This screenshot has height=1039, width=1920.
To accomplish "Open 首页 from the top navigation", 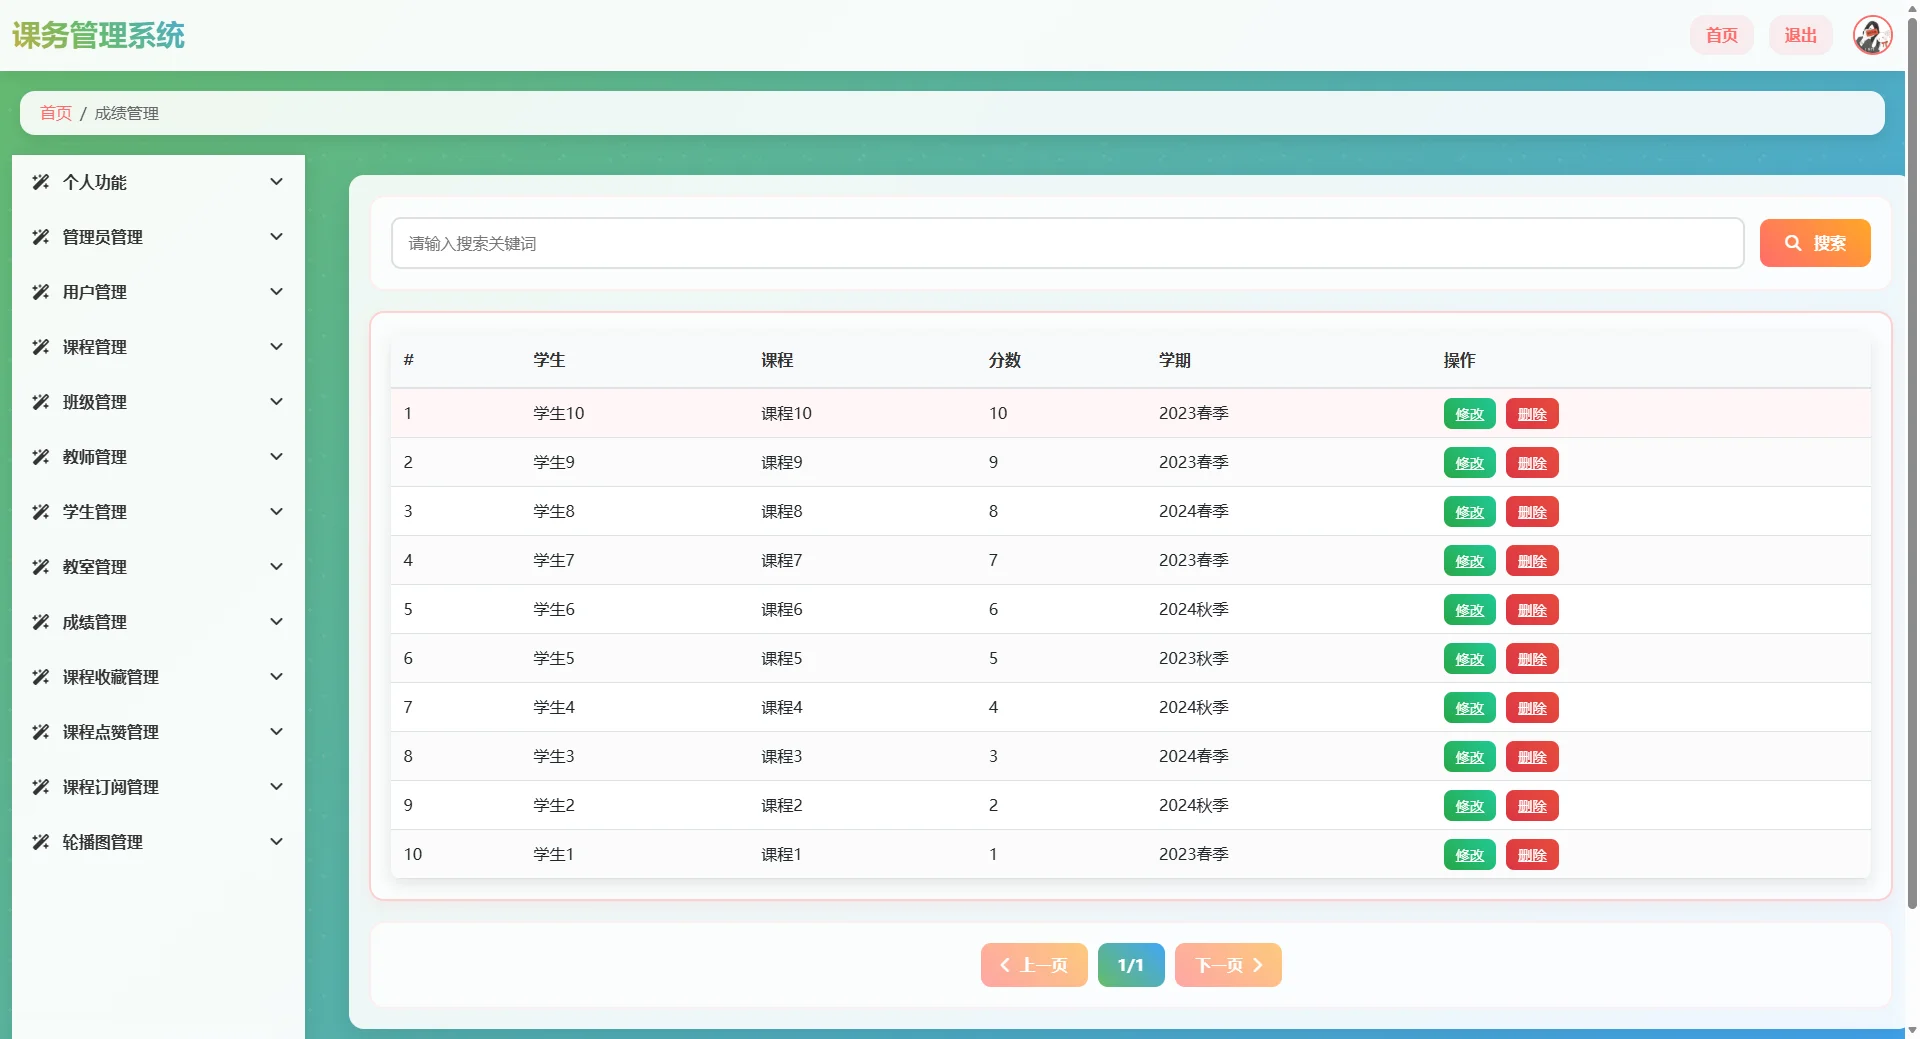I will 1721,35.
